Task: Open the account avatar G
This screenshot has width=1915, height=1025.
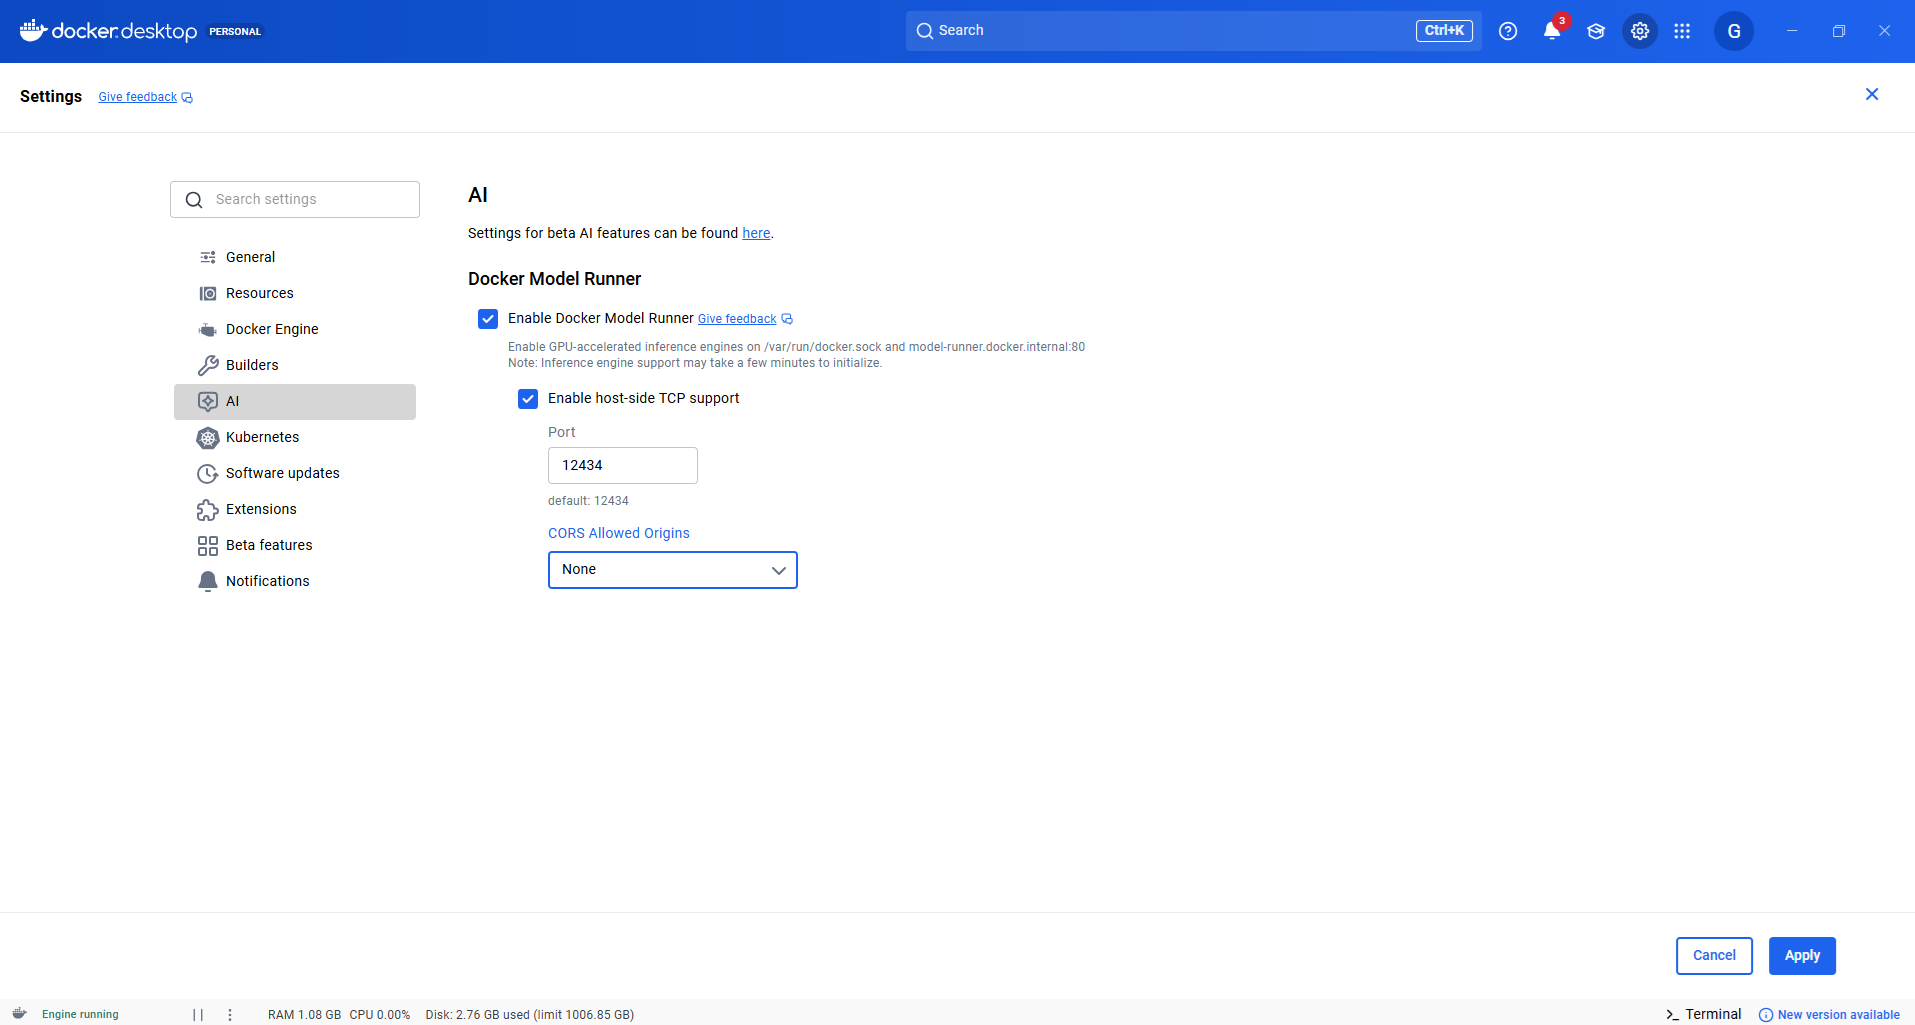Action: (x=1734, y=31)
